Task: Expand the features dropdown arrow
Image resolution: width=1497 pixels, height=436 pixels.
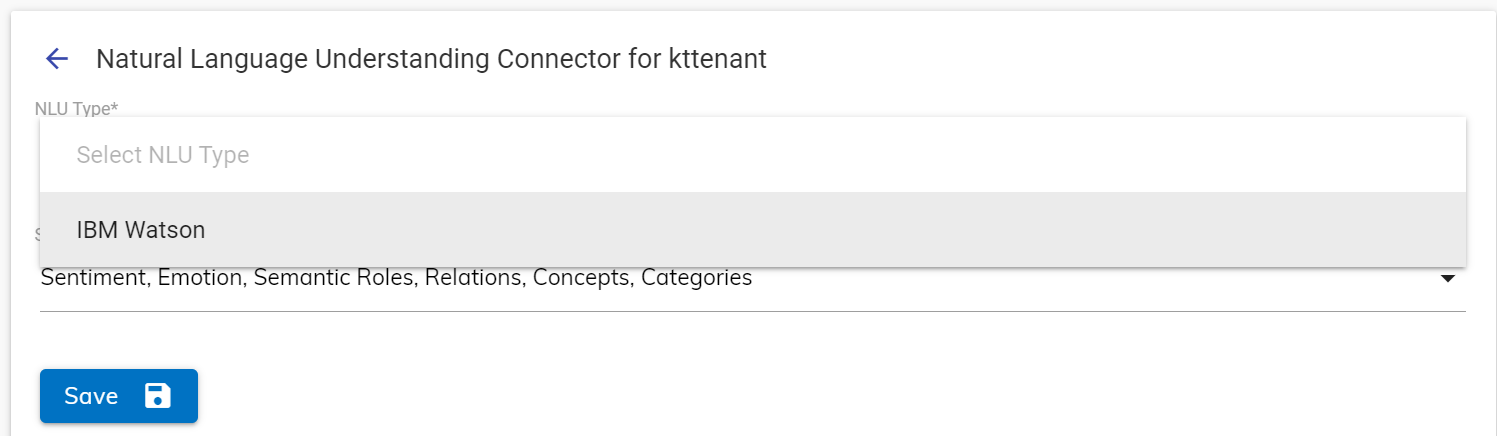Action: [x=1447, y=279]
